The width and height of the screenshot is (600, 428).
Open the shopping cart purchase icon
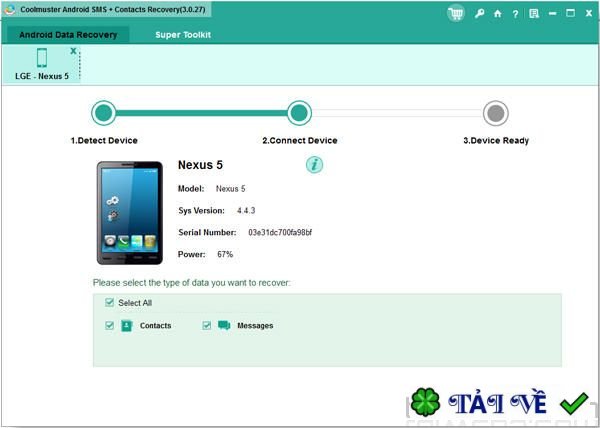tap(456, 14)
